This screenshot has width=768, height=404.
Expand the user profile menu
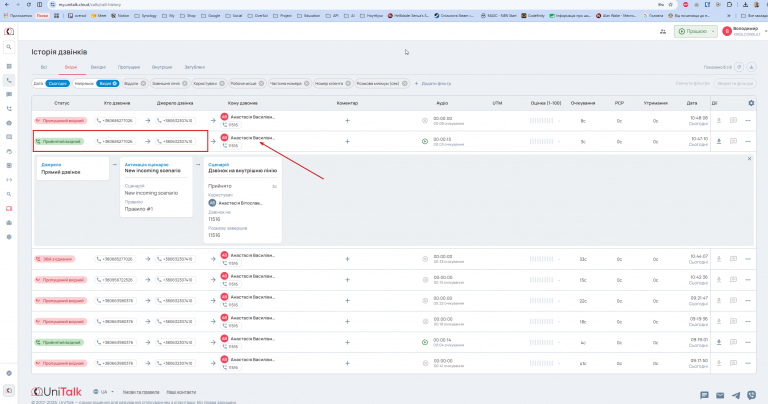tap(744, 31)
